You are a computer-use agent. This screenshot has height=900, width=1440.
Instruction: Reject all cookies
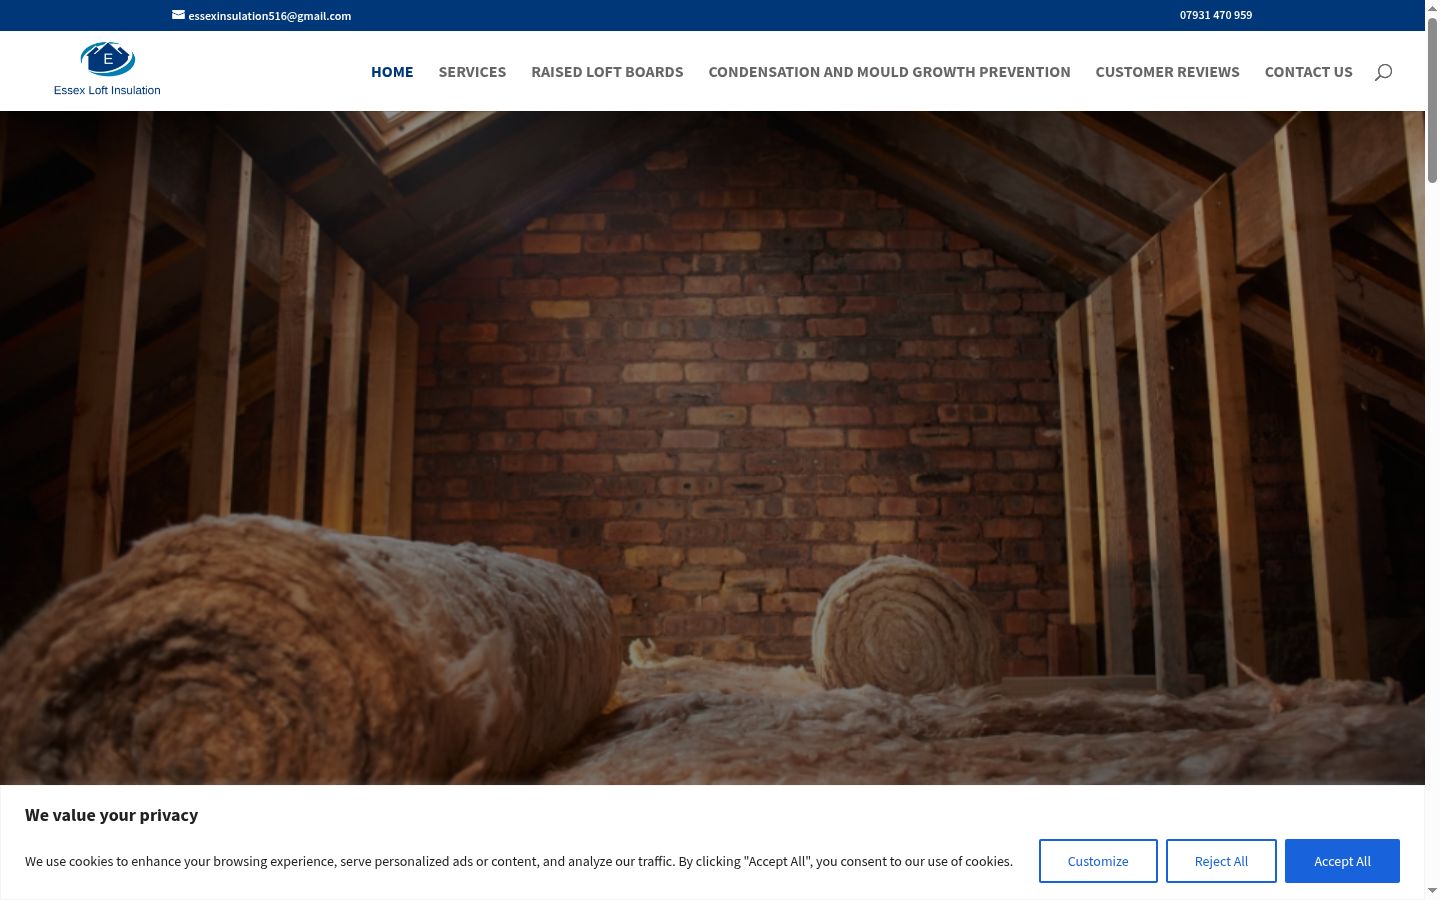tap(1221, 861)
